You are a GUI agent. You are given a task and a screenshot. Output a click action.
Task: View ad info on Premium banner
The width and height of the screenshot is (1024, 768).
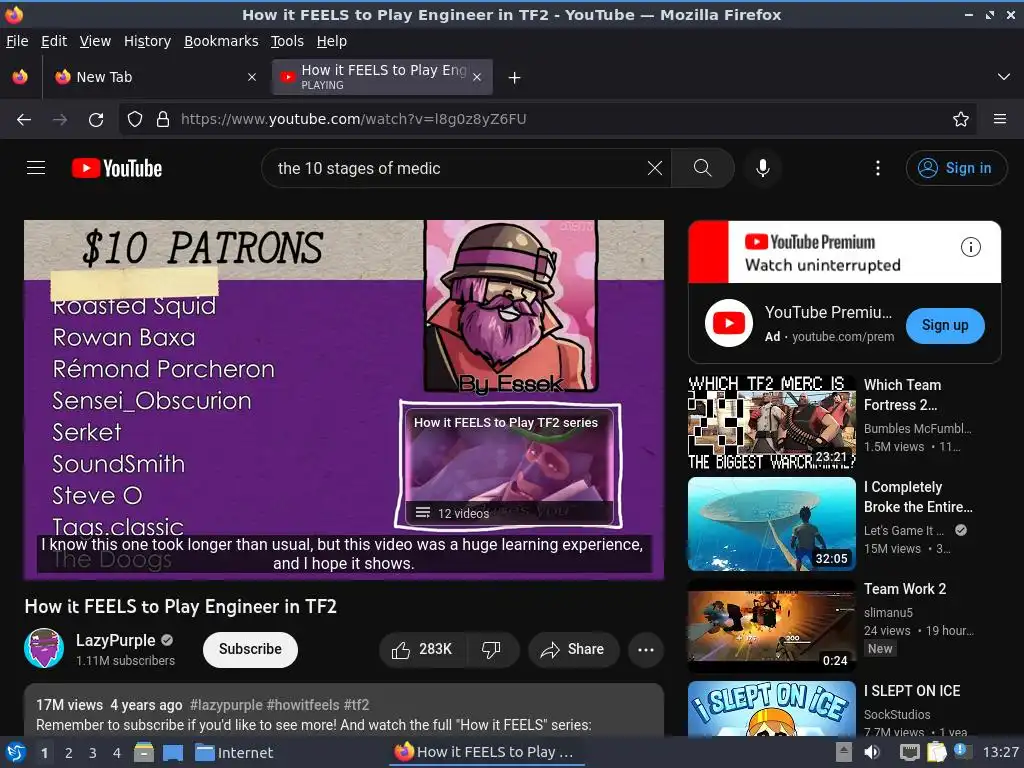click(x=970, y=247)
